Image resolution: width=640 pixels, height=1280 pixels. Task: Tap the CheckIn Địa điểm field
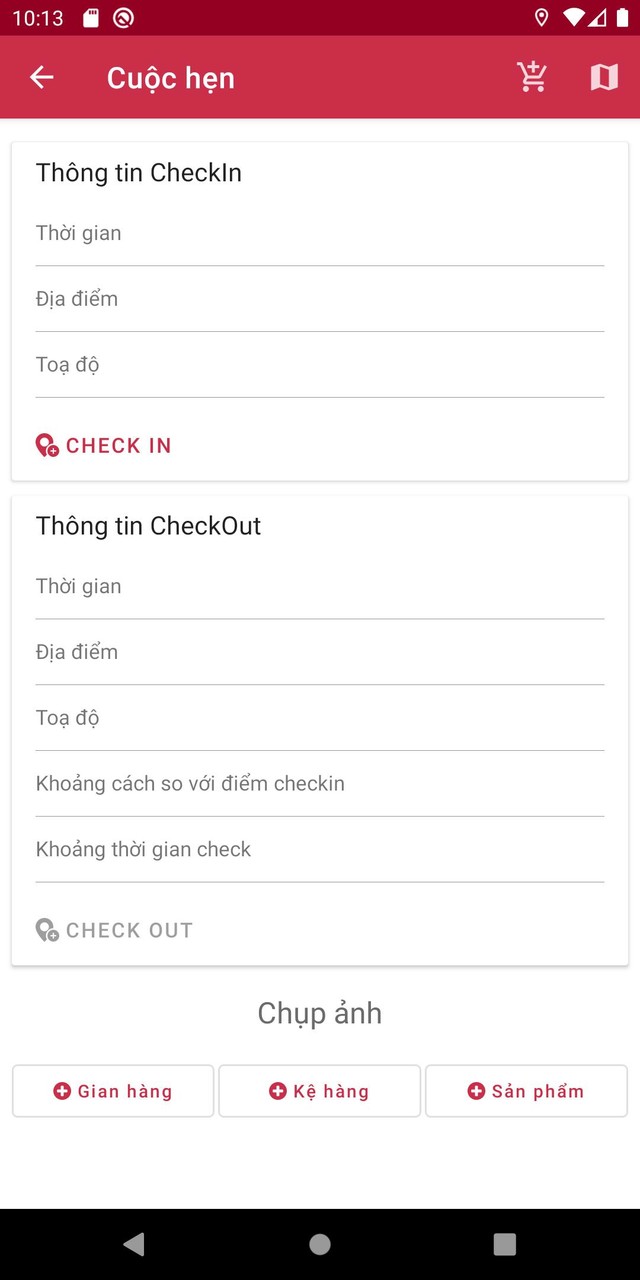pyautogui.click(x=320, y=299)
